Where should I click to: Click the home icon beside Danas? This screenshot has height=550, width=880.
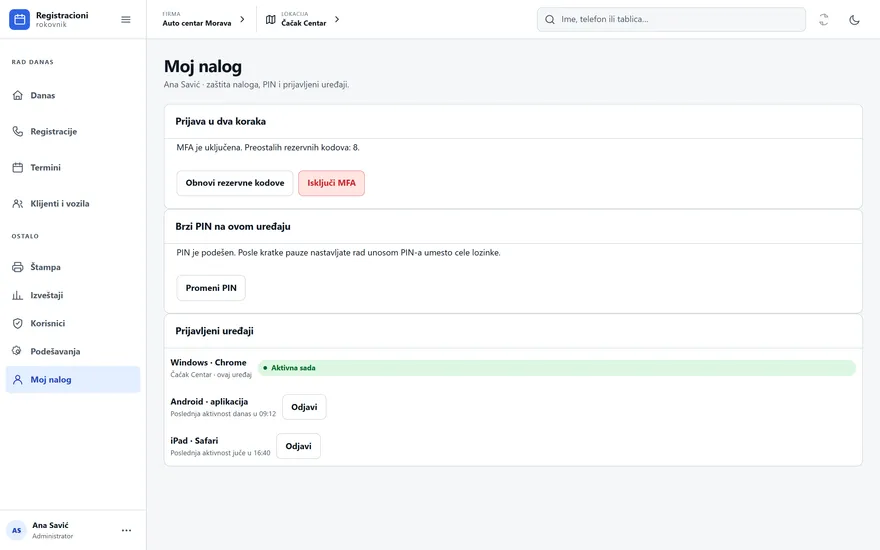[x=18, y=95]
